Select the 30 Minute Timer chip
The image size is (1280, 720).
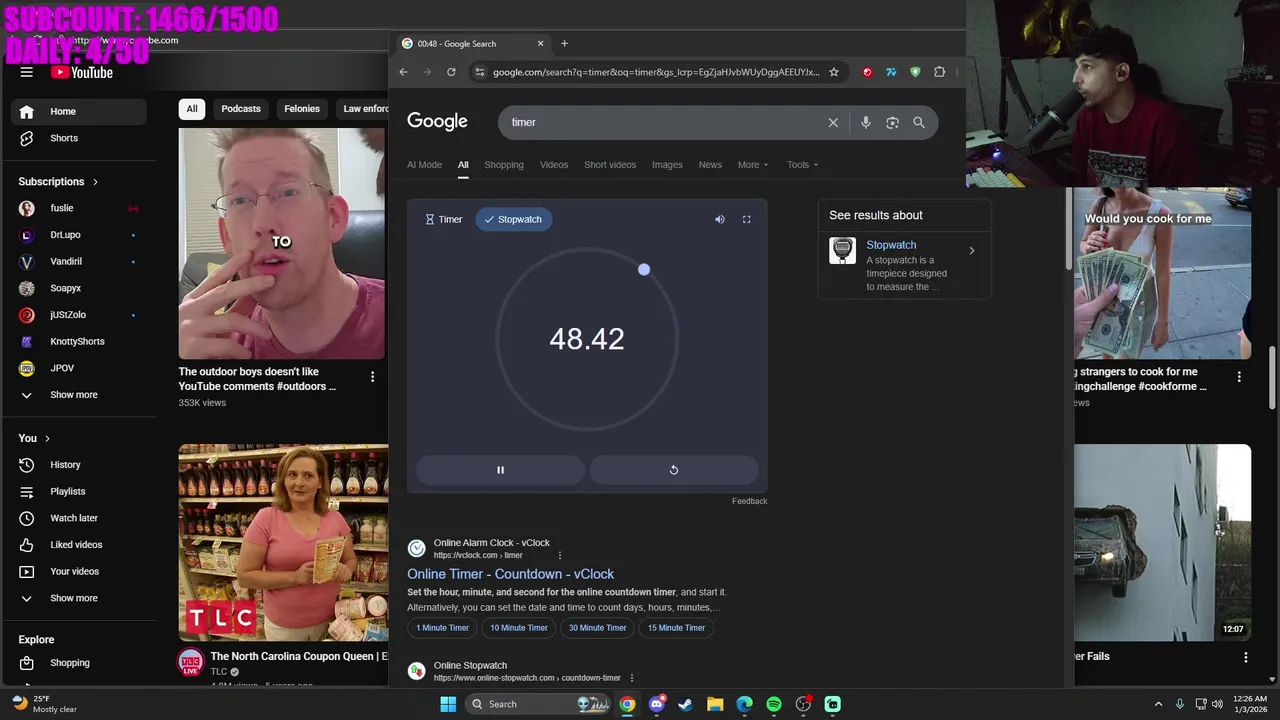click(x=597, y=628)
